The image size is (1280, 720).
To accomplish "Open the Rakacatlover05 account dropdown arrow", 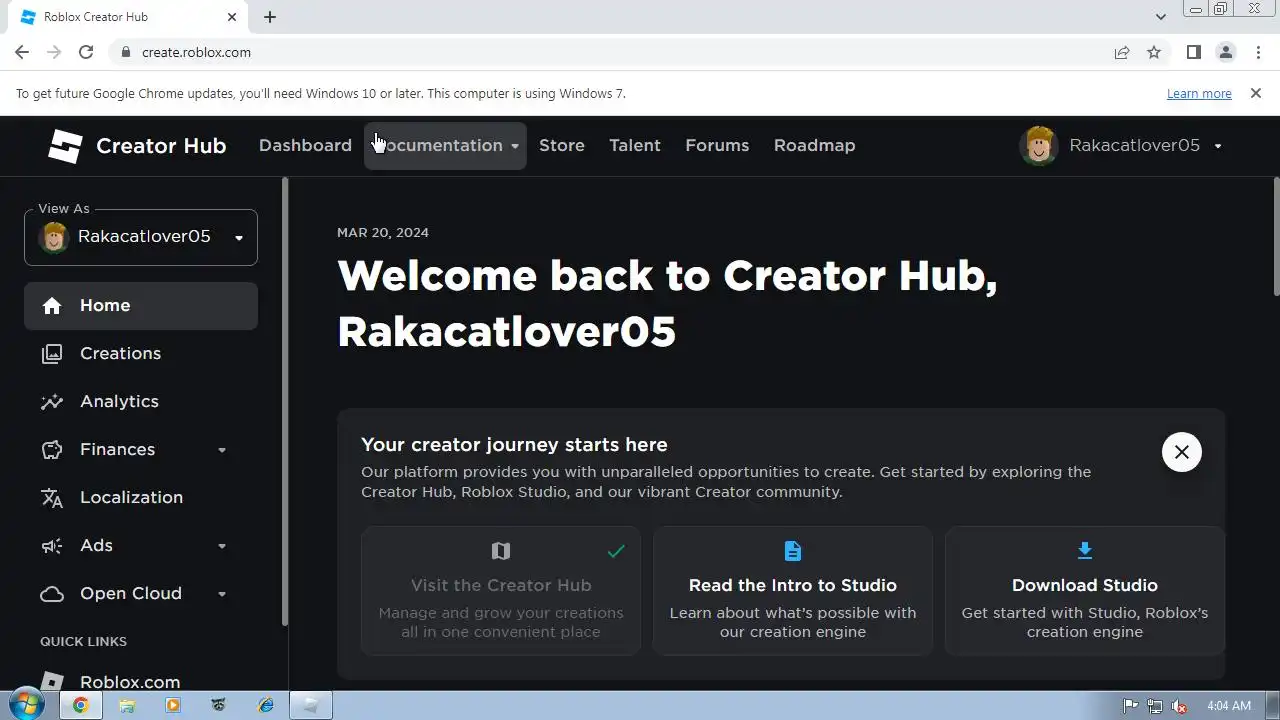I will (1217, 146).
